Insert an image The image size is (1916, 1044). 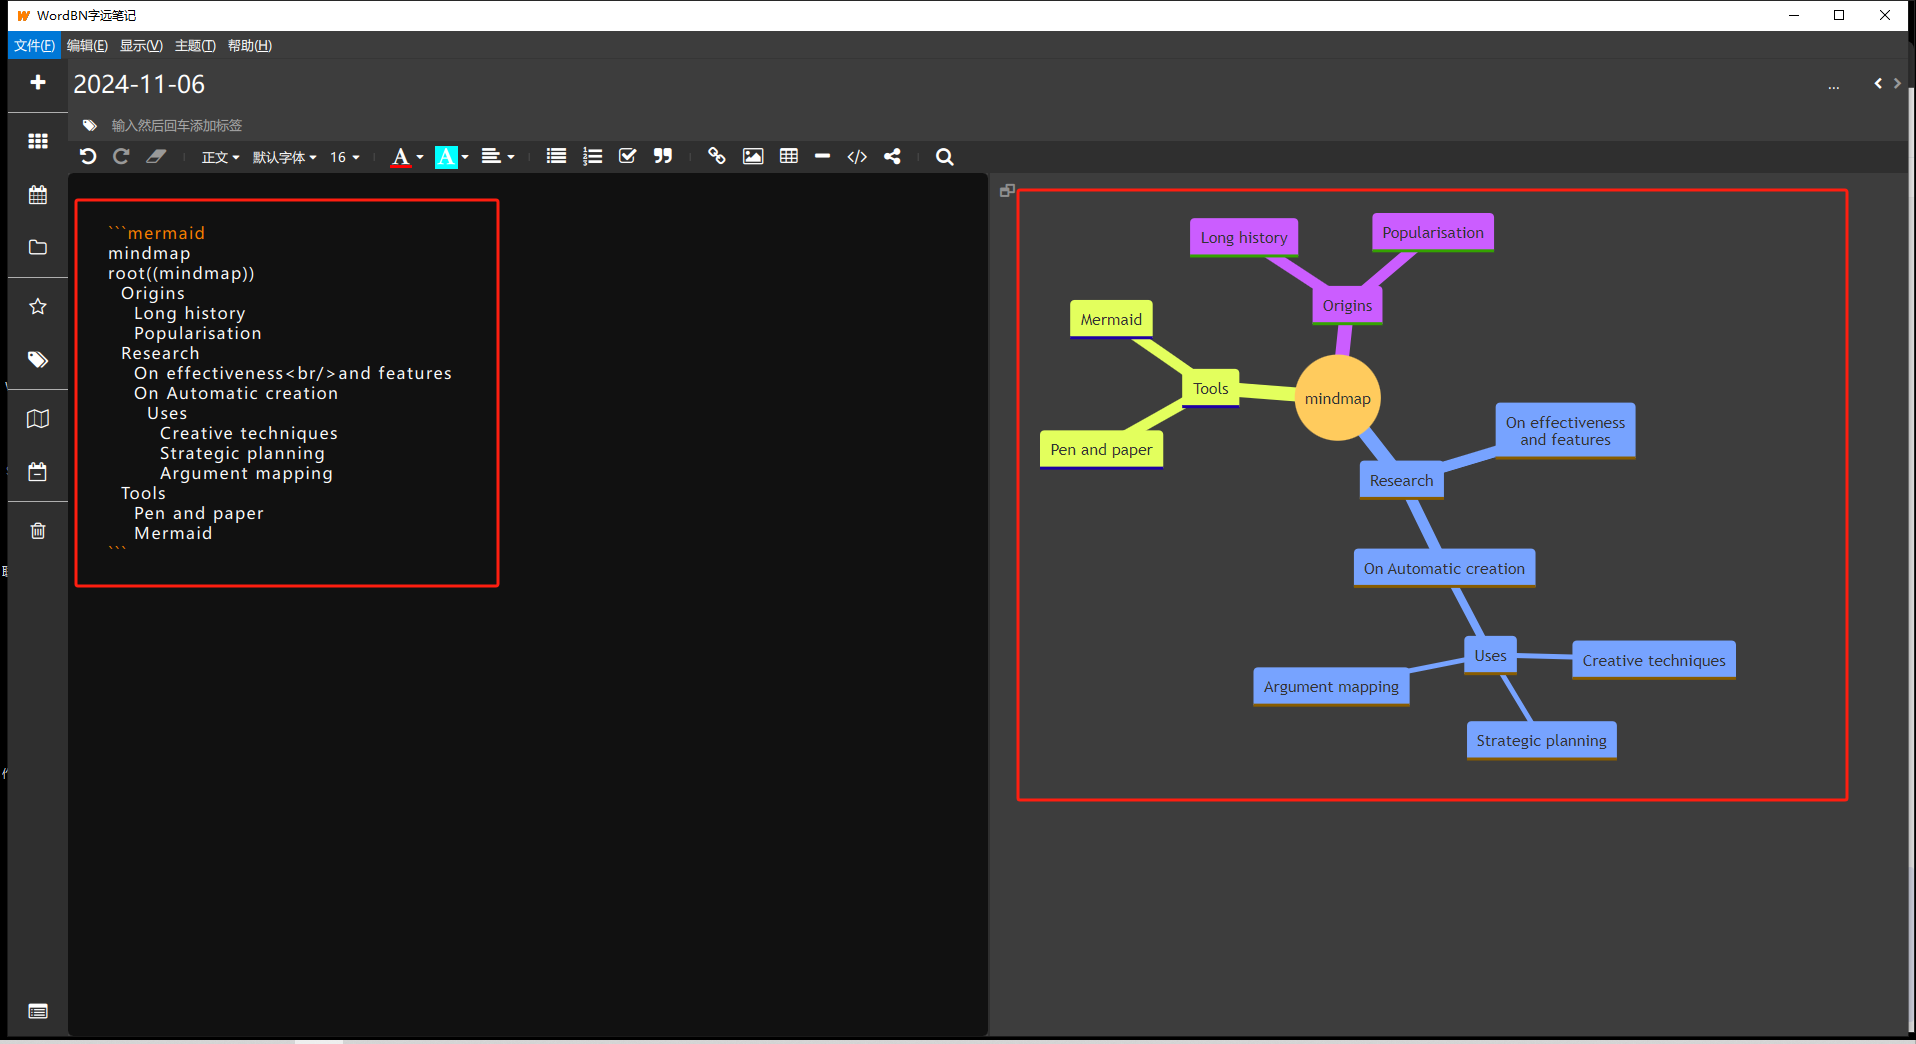pyautogui.click(x=753, y=156)
